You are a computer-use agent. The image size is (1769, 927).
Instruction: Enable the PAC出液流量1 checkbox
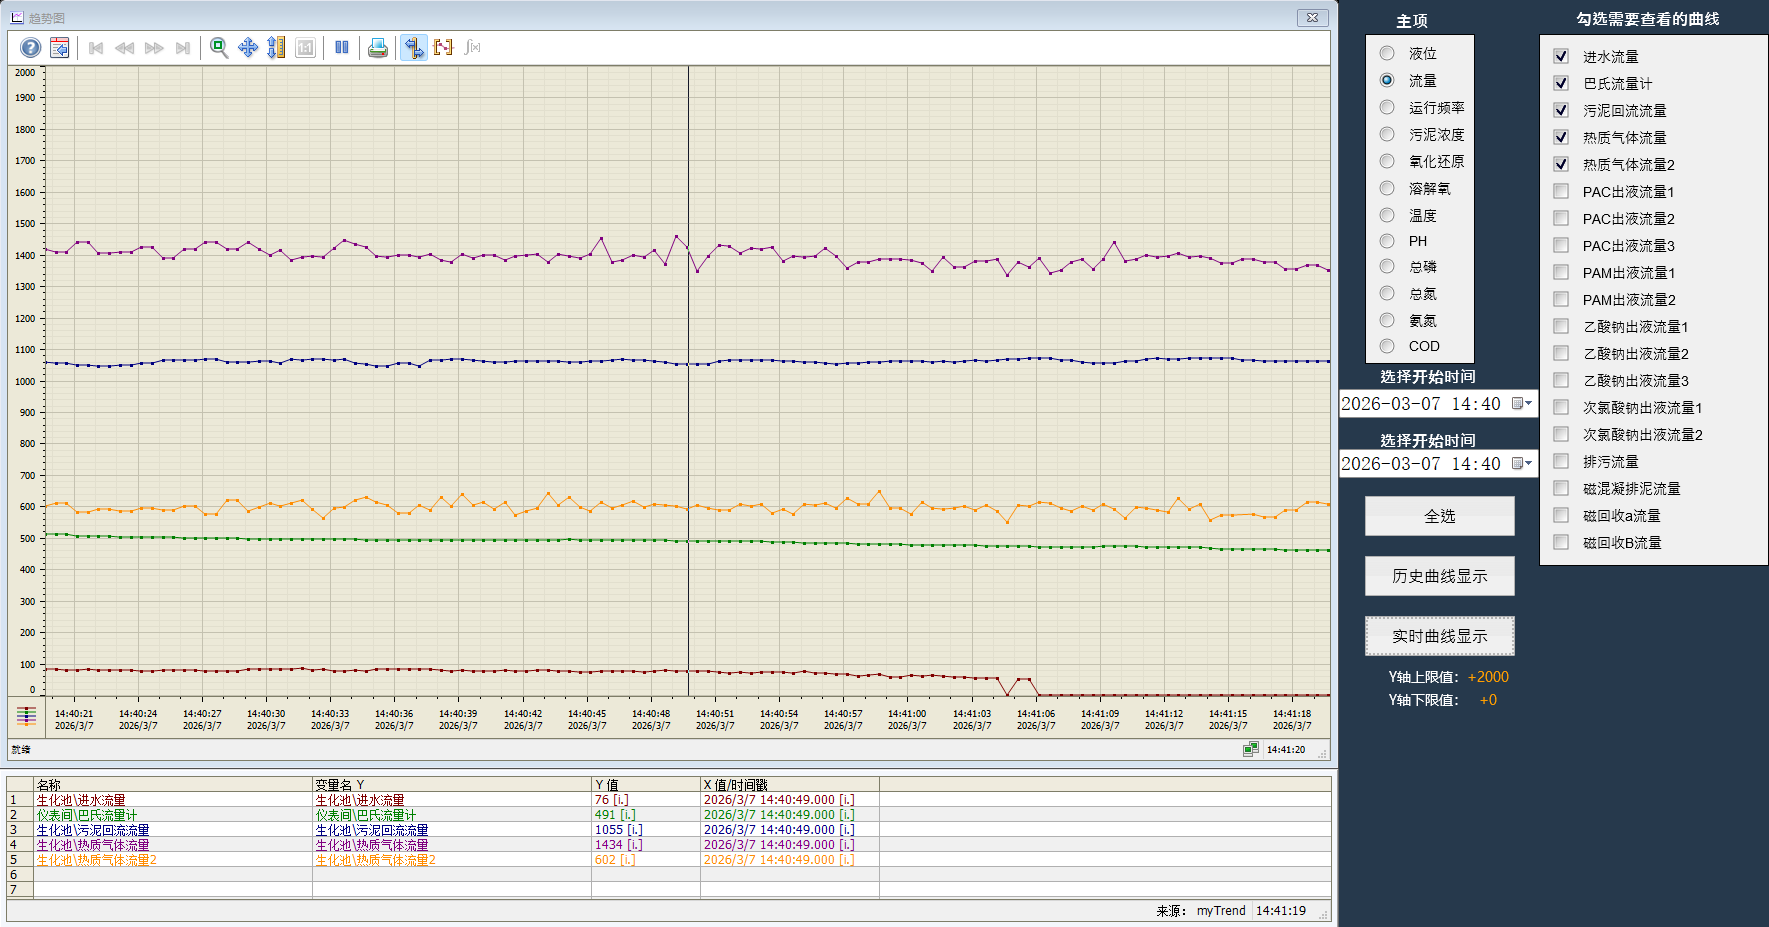pyautogui.click(x=1561, y=192)
